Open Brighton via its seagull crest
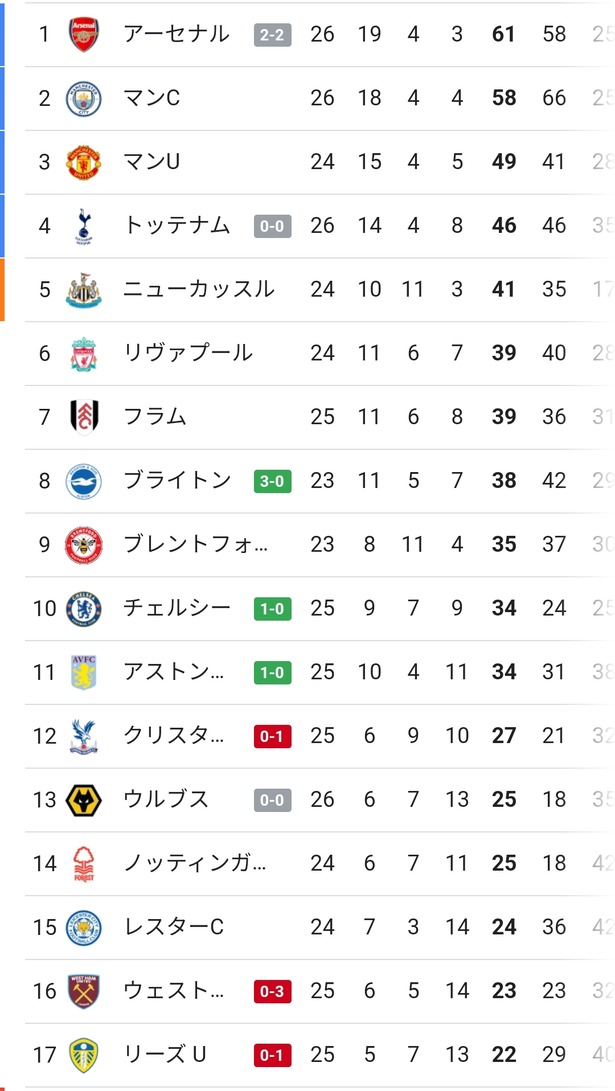 click(83, 480)
